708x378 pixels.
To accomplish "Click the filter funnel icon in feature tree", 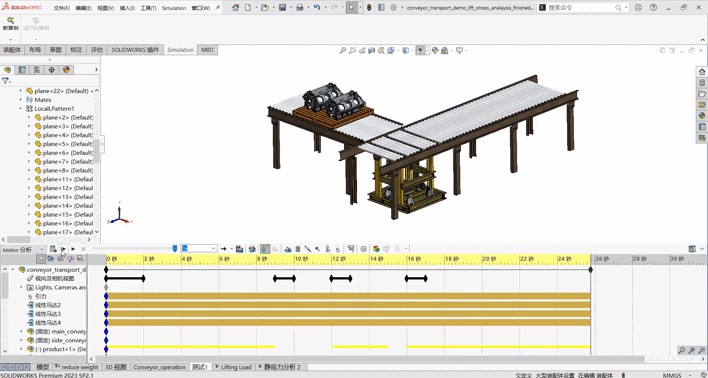I will [x=5, y=81].
